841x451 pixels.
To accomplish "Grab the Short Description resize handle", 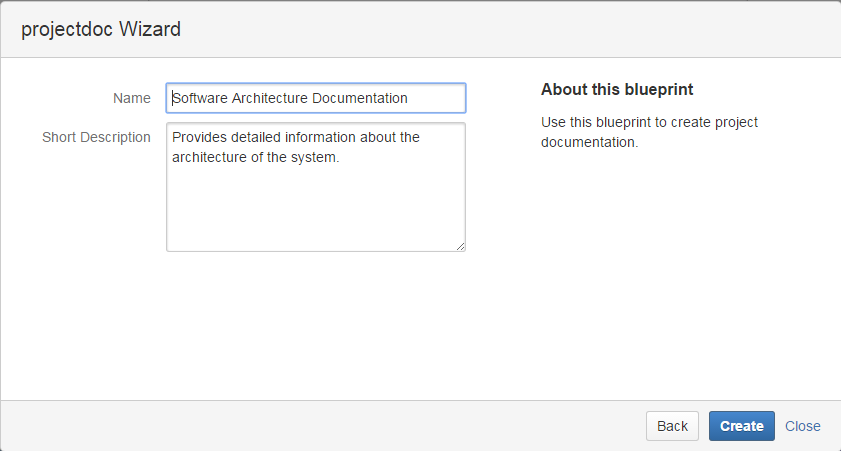I will pos(460,246).
